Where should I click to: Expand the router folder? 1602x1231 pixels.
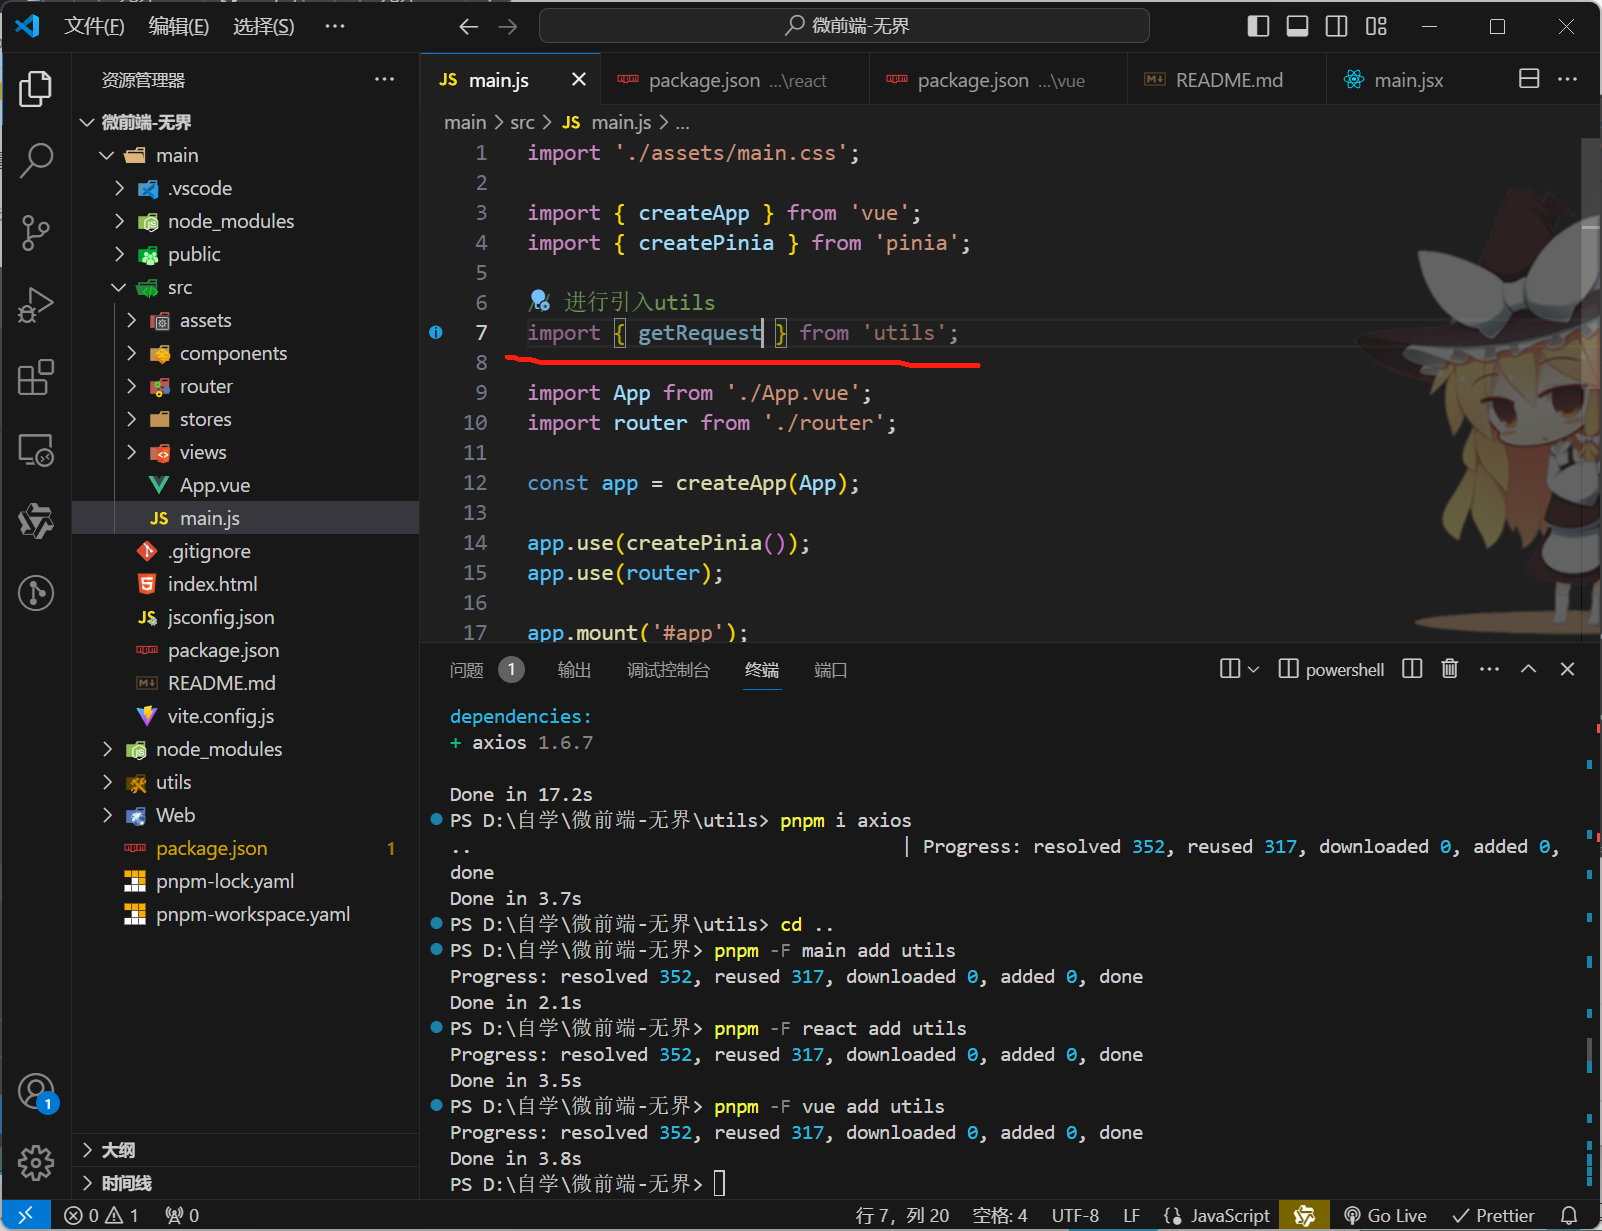[x=131, y=386]
